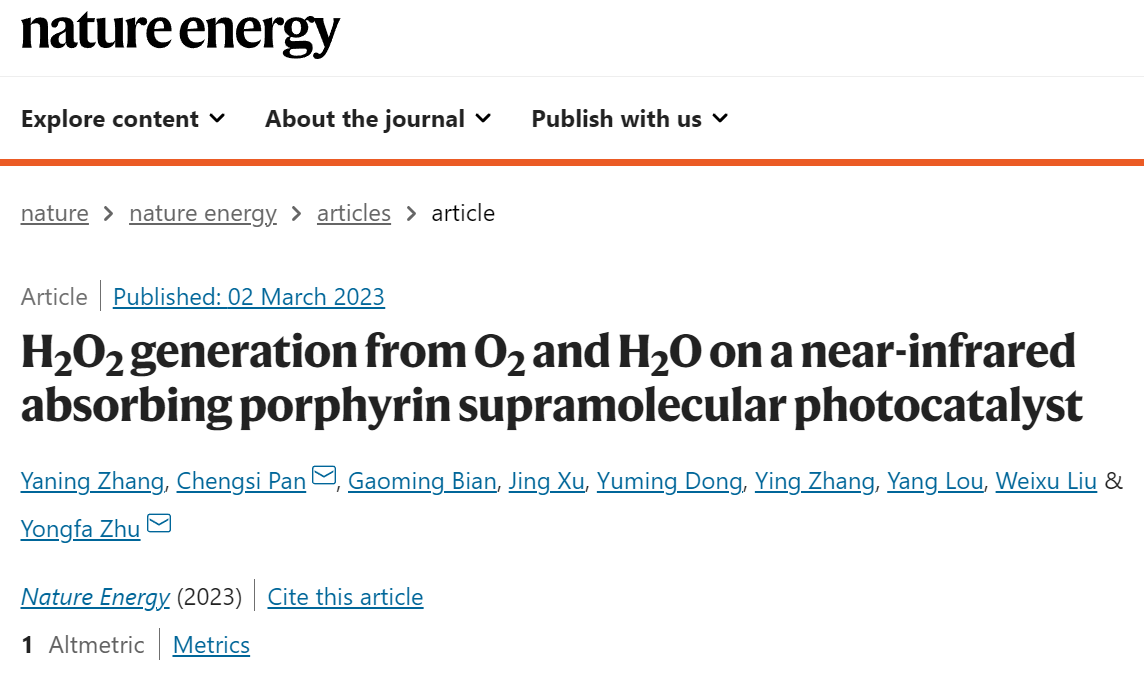Image resolution: width=1144 pixels, height=673 pixels.
Task: Click the Weixu Liu author link
Action: click(1046, 481)
